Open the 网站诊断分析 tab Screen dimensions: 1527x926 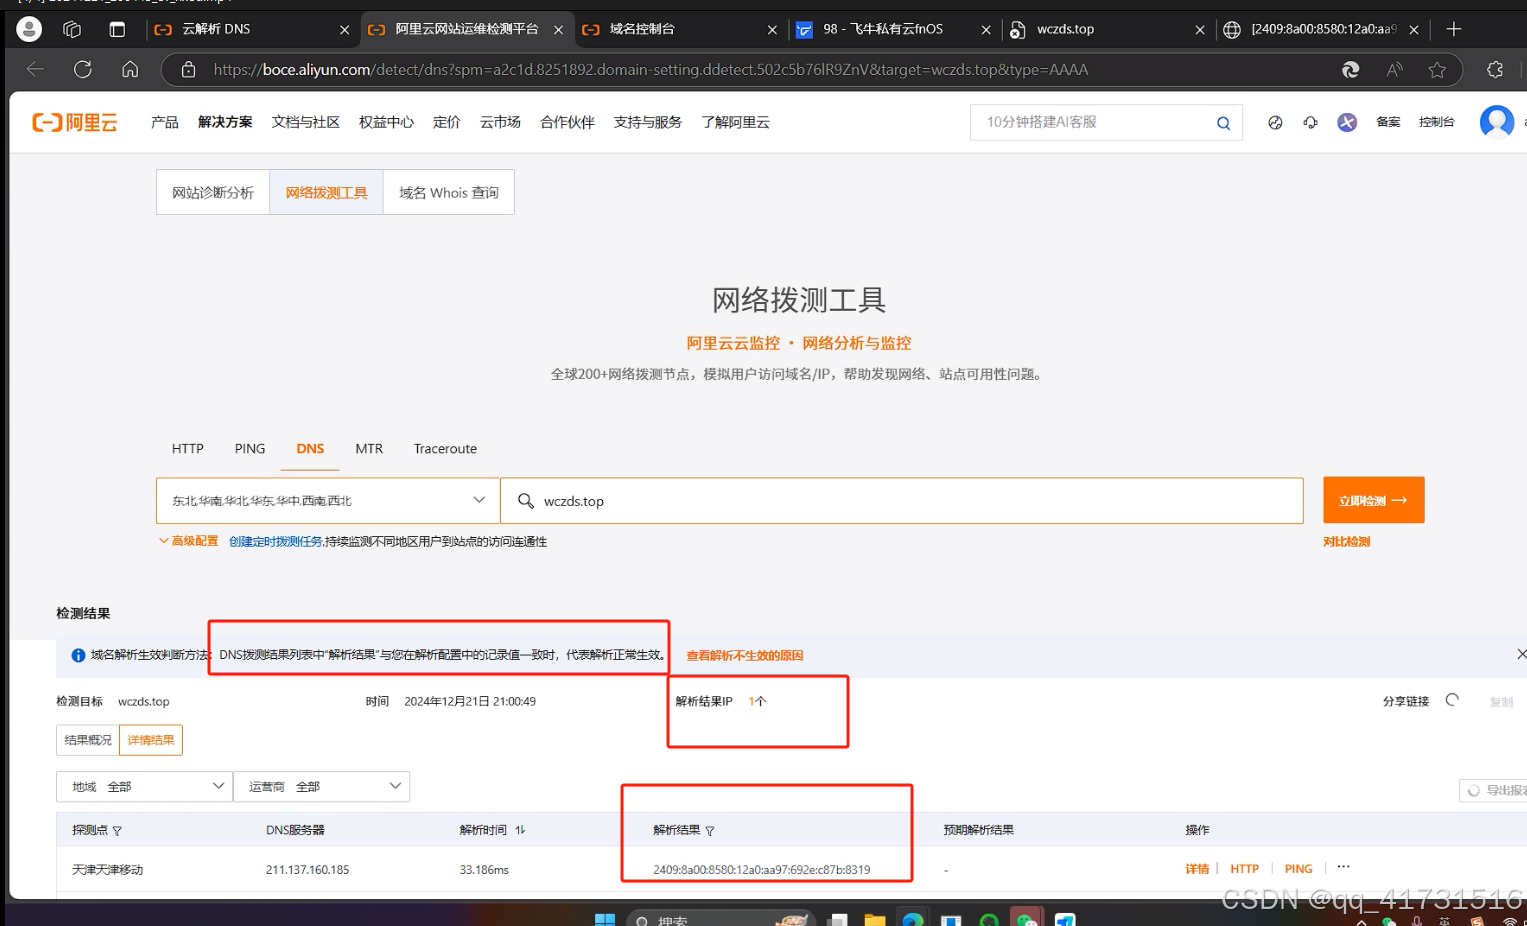(213, 192)
